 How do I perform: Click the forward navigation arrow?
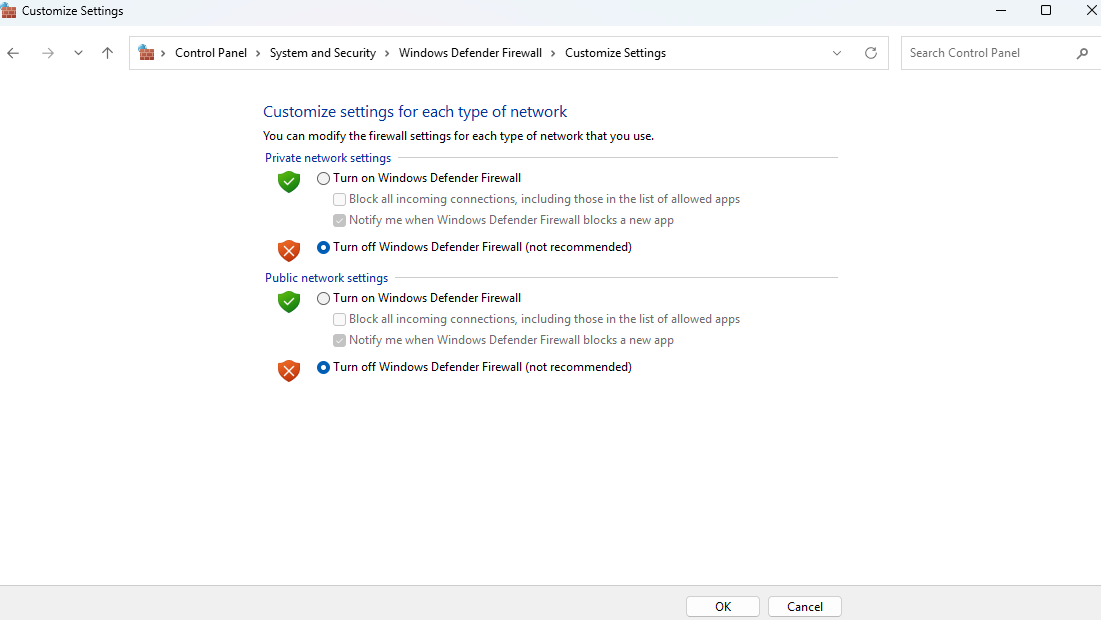[x=48, y=53]
